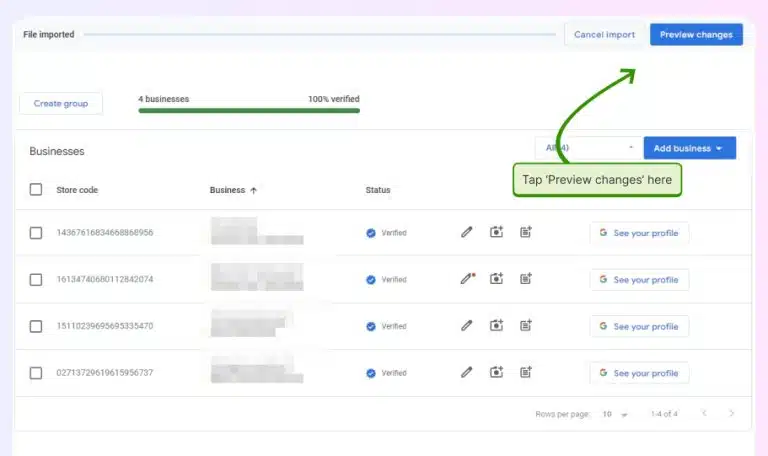
Task: Click the '4 businesses' label
Action: pyautogui.click(x=164, y=99)
